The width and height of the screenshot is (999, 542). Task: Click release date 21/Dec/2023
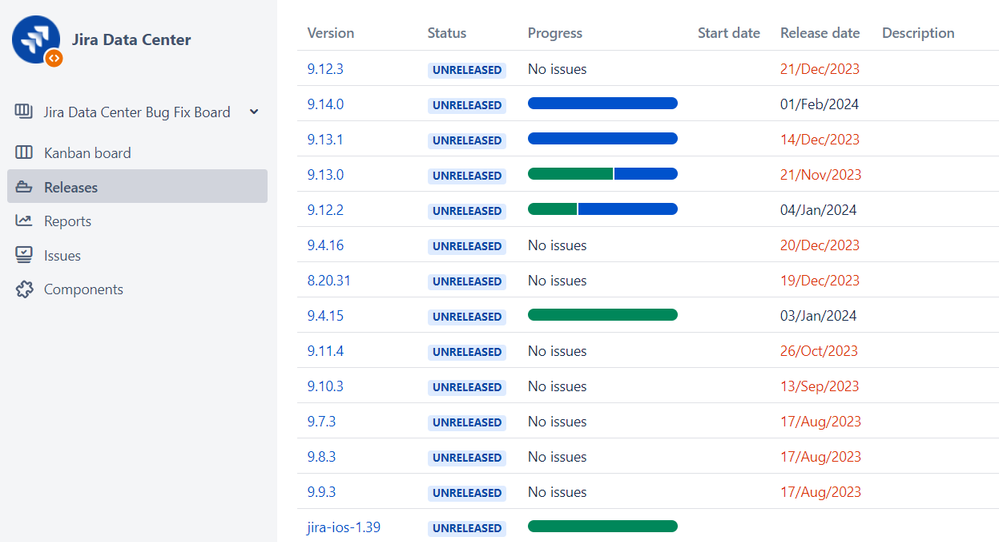819,69
